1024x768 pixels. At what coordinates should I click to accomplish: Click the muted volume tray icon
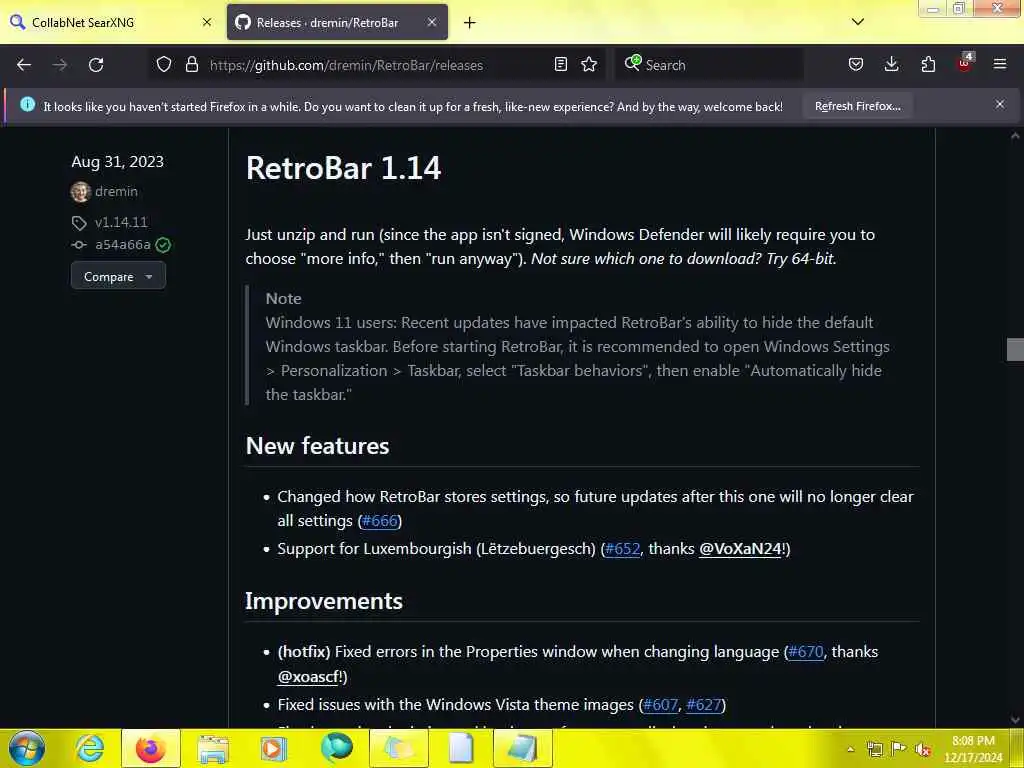point(923,749)
